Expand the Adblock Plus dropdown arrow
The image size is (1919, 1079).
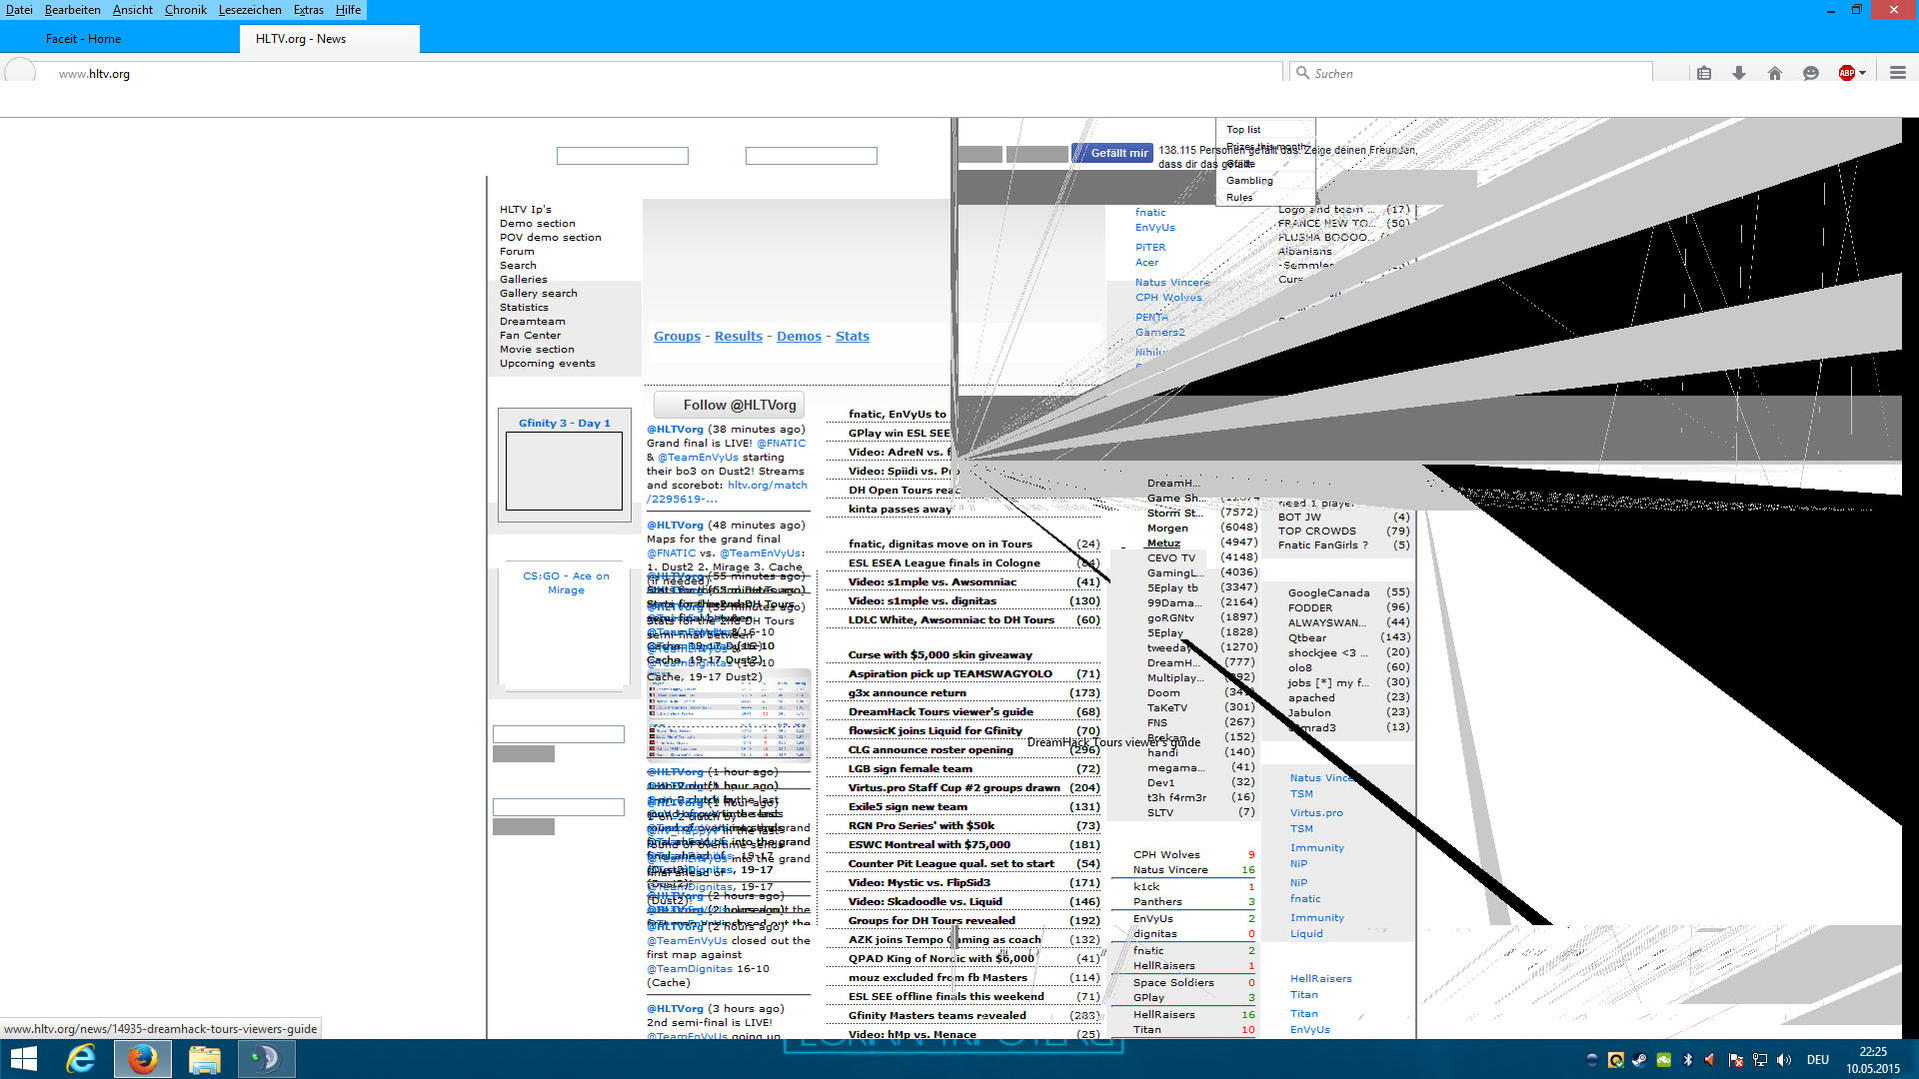tap(1862, 73)
